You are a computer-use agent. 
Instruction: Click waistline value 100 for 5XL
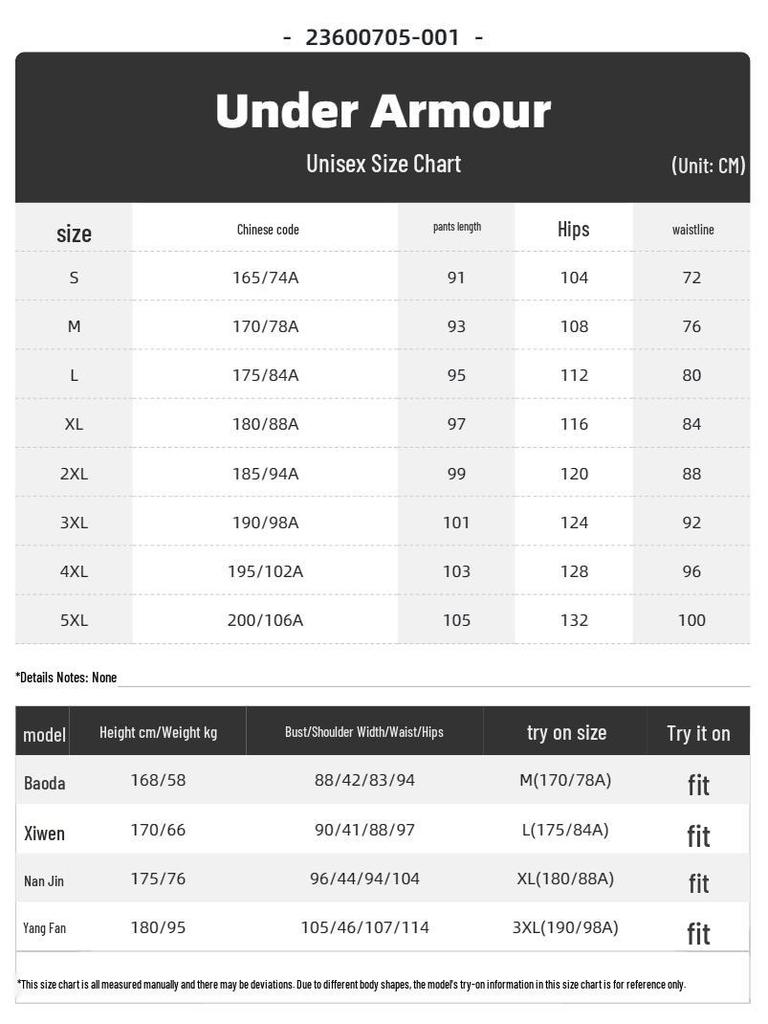coord(692,620)
